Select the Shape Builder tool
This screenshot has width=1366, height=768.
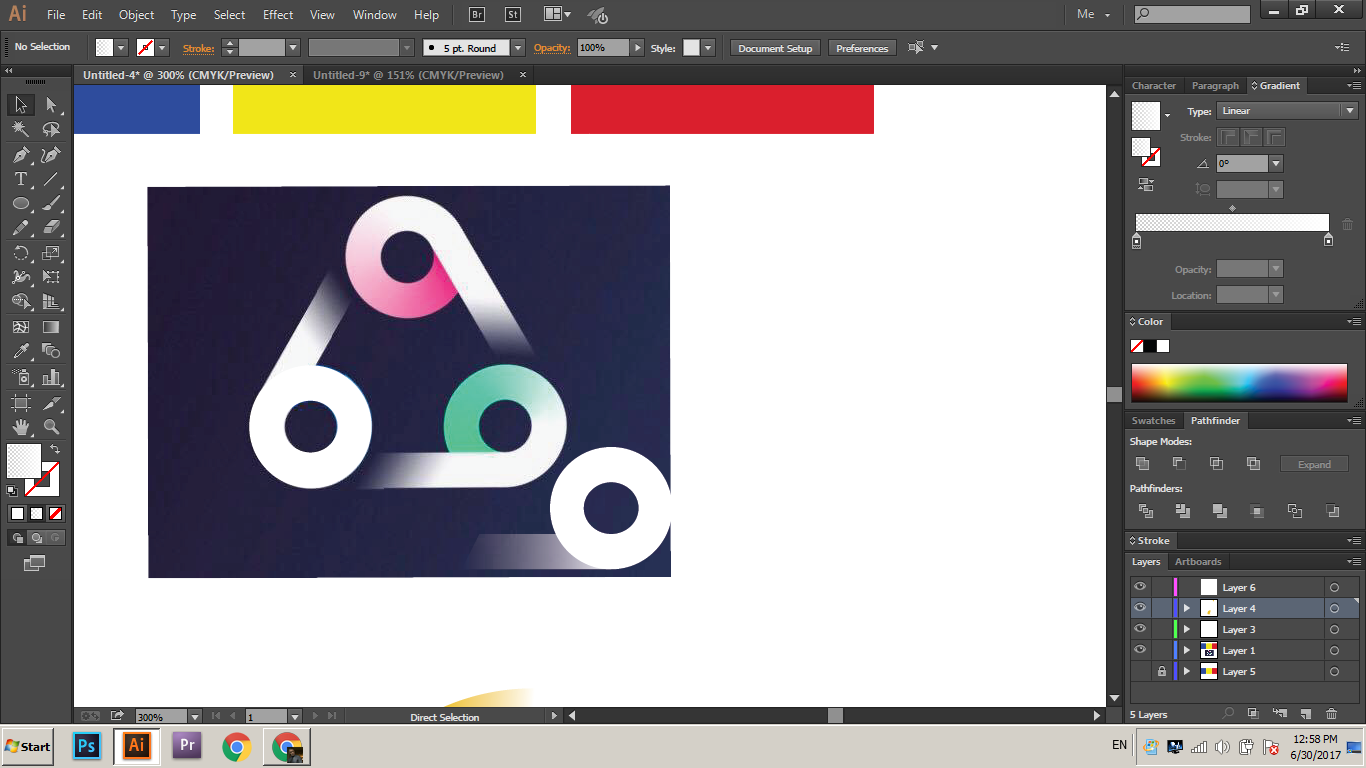click(21, 302)
